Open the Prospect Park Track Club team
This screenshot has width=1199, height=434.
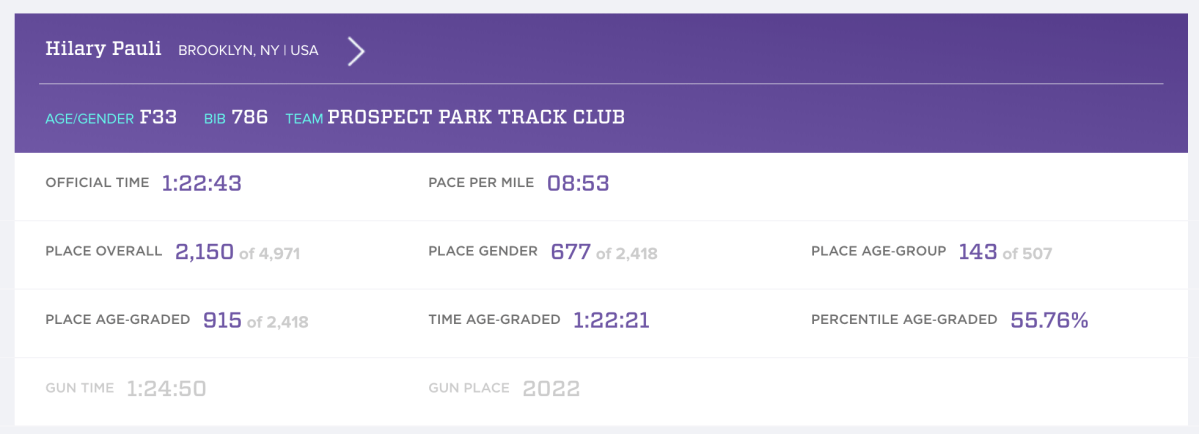pos(476,117)
